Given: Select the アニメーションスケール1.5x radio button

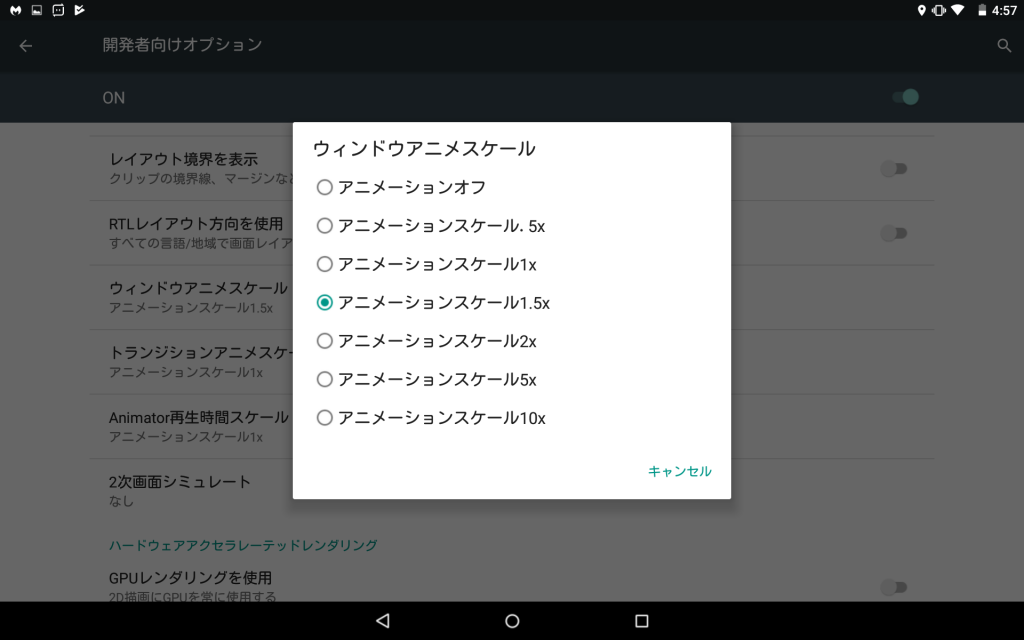Looking at the screenshot, I should point(324,302).
